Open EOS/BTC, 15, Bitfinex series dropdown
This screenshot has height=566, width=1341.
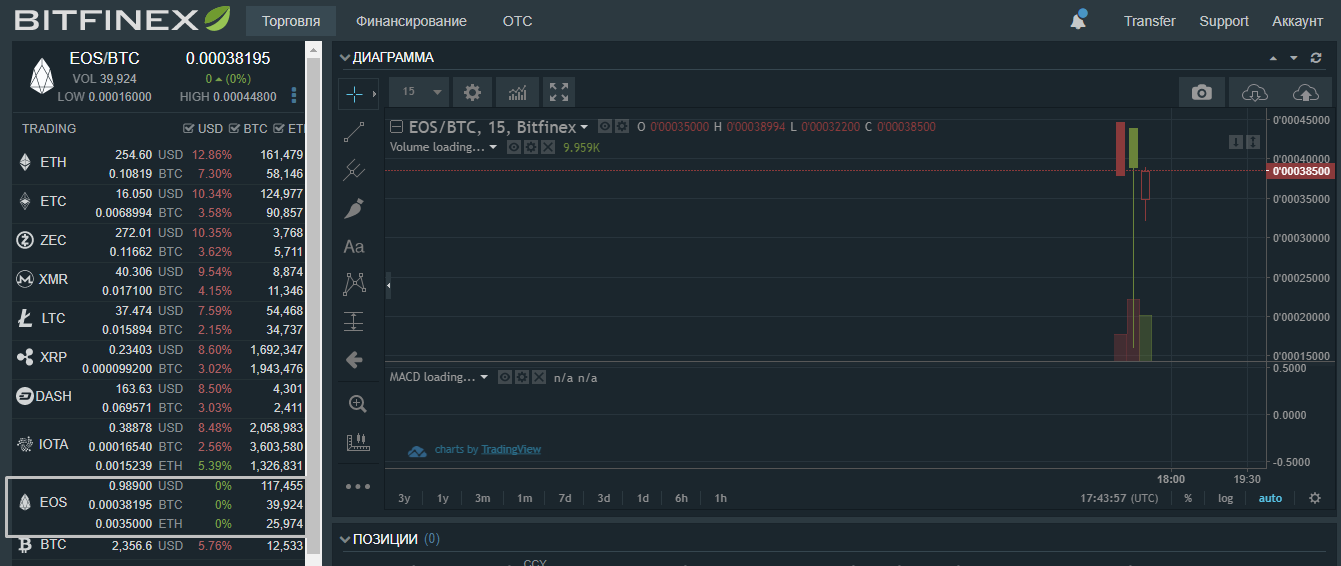pos(584,127)
